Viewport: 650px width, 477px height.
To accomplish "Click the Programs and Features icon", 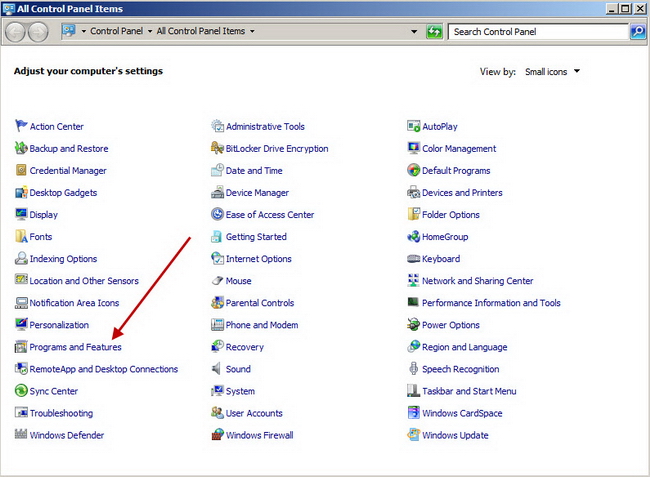I will pyautogui.click(x=21, y=346).
